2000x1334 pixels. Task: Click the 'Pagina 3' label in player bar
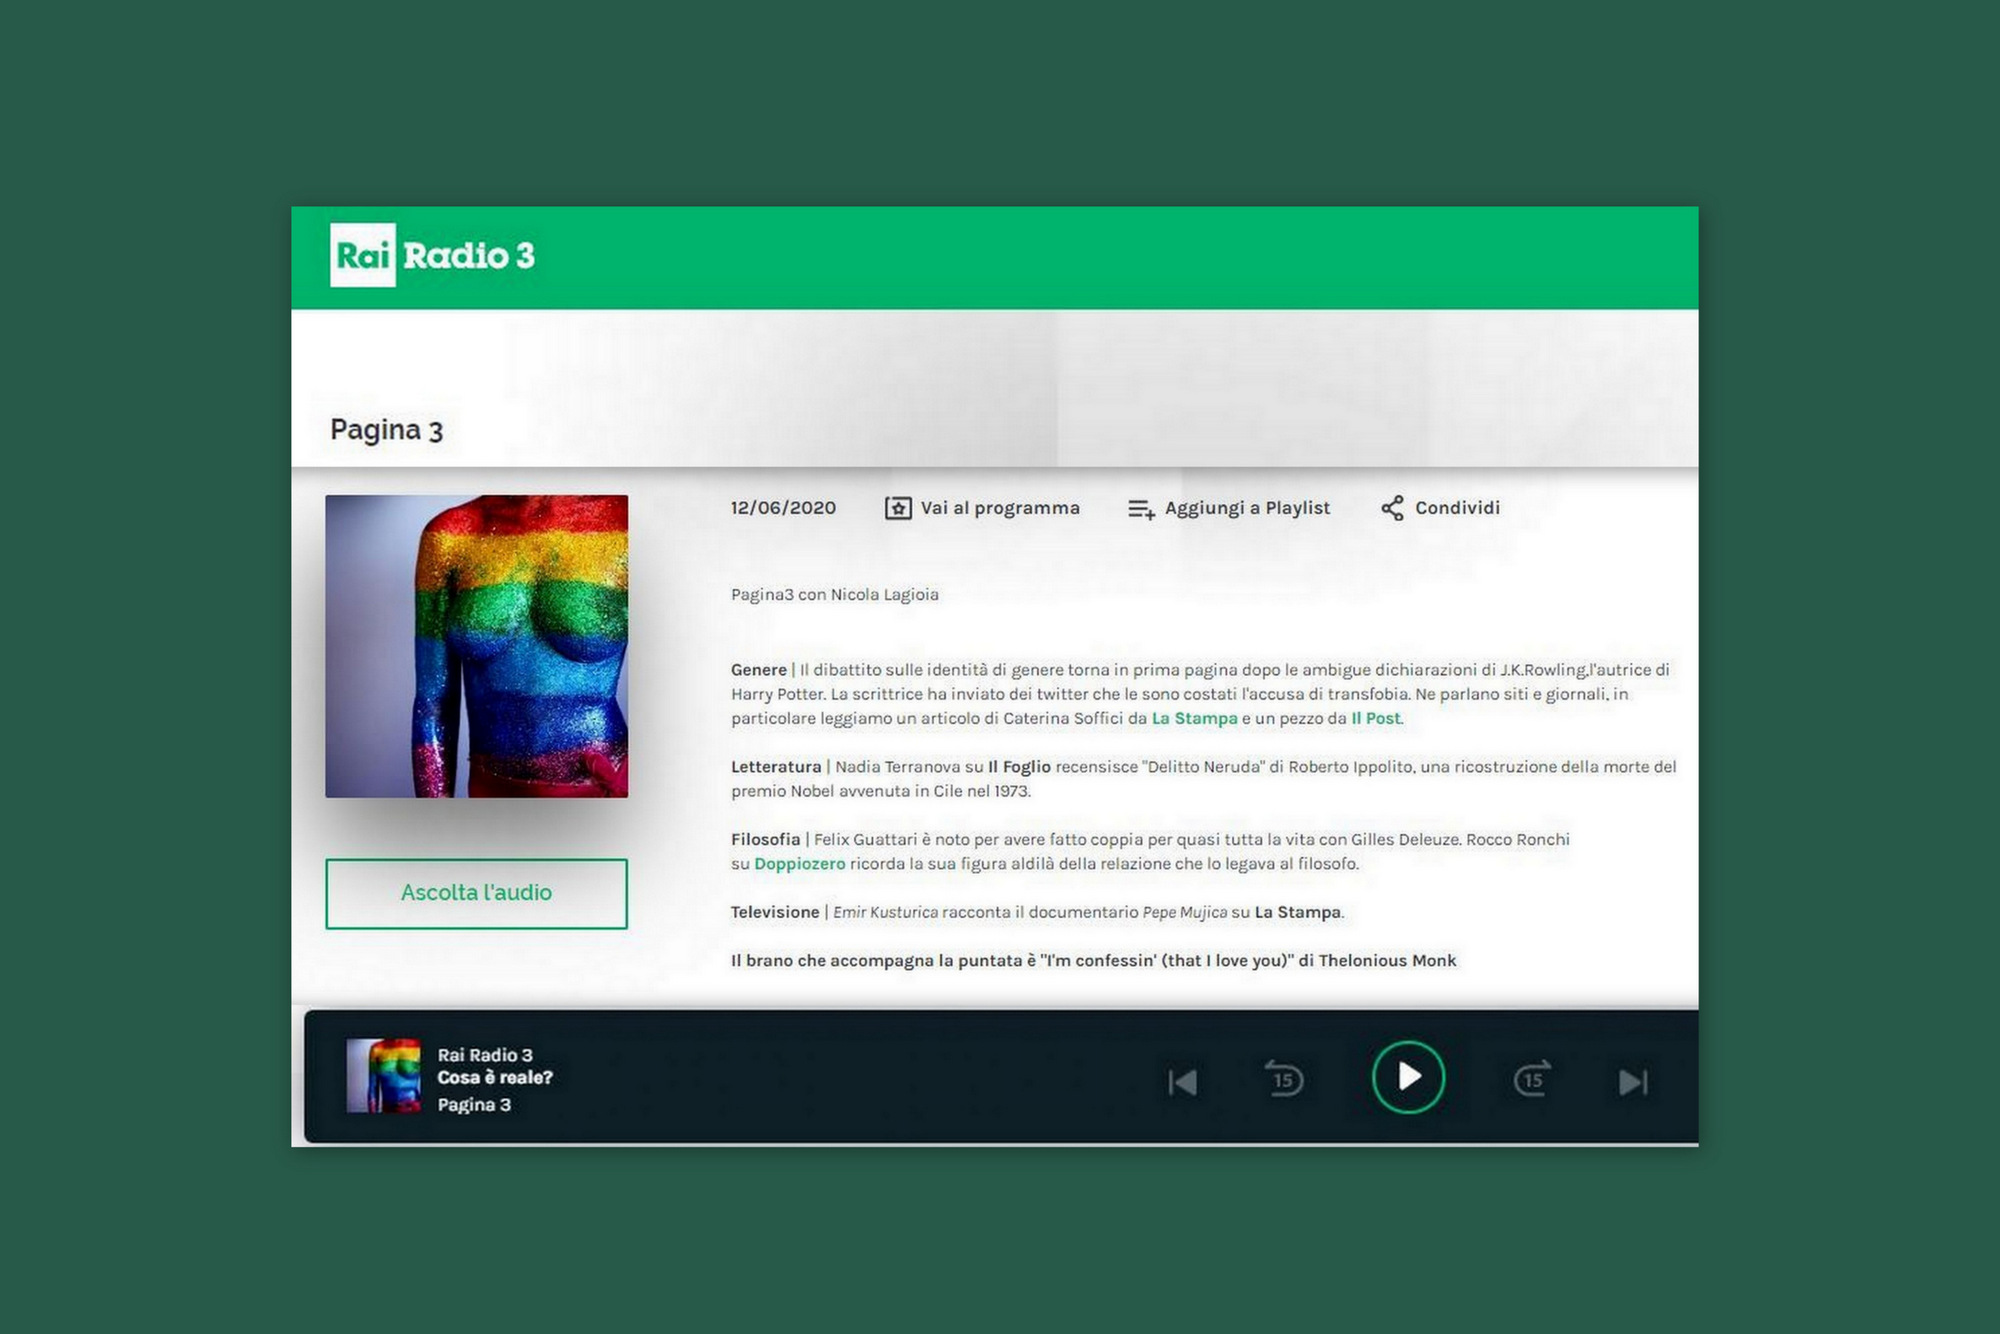pos(474,1105)
